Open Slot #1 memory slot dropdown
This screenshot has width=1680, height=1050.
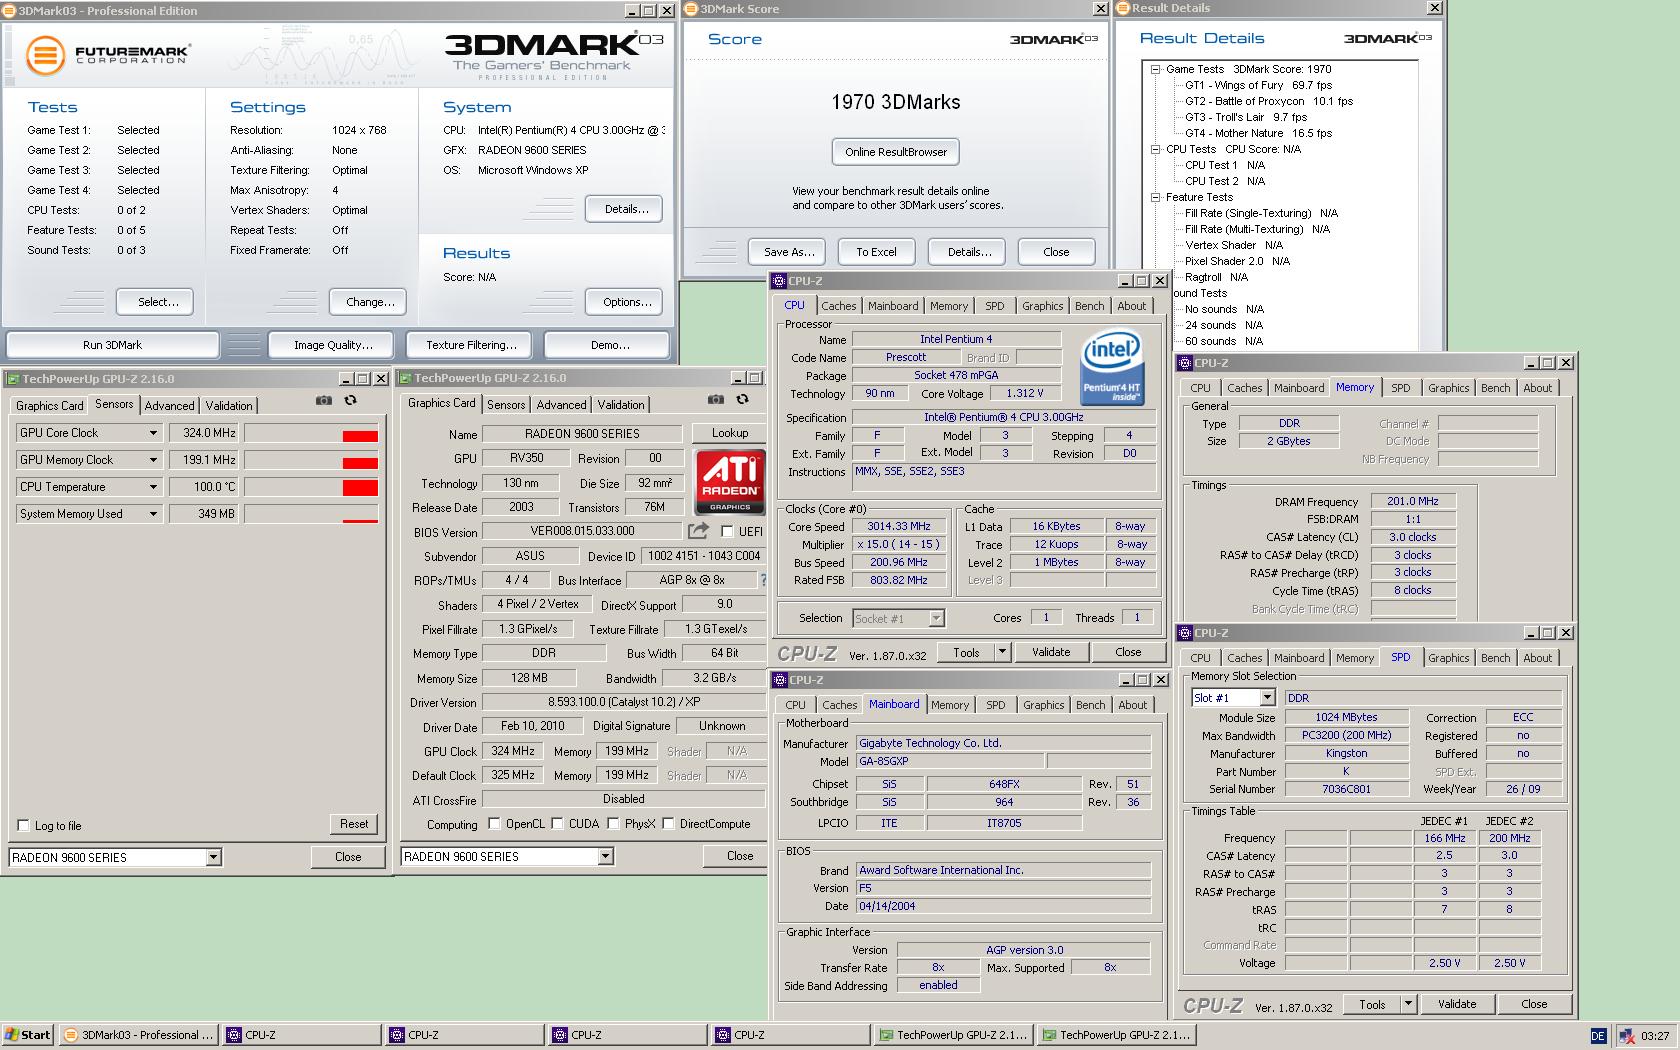pos(1267,698)
